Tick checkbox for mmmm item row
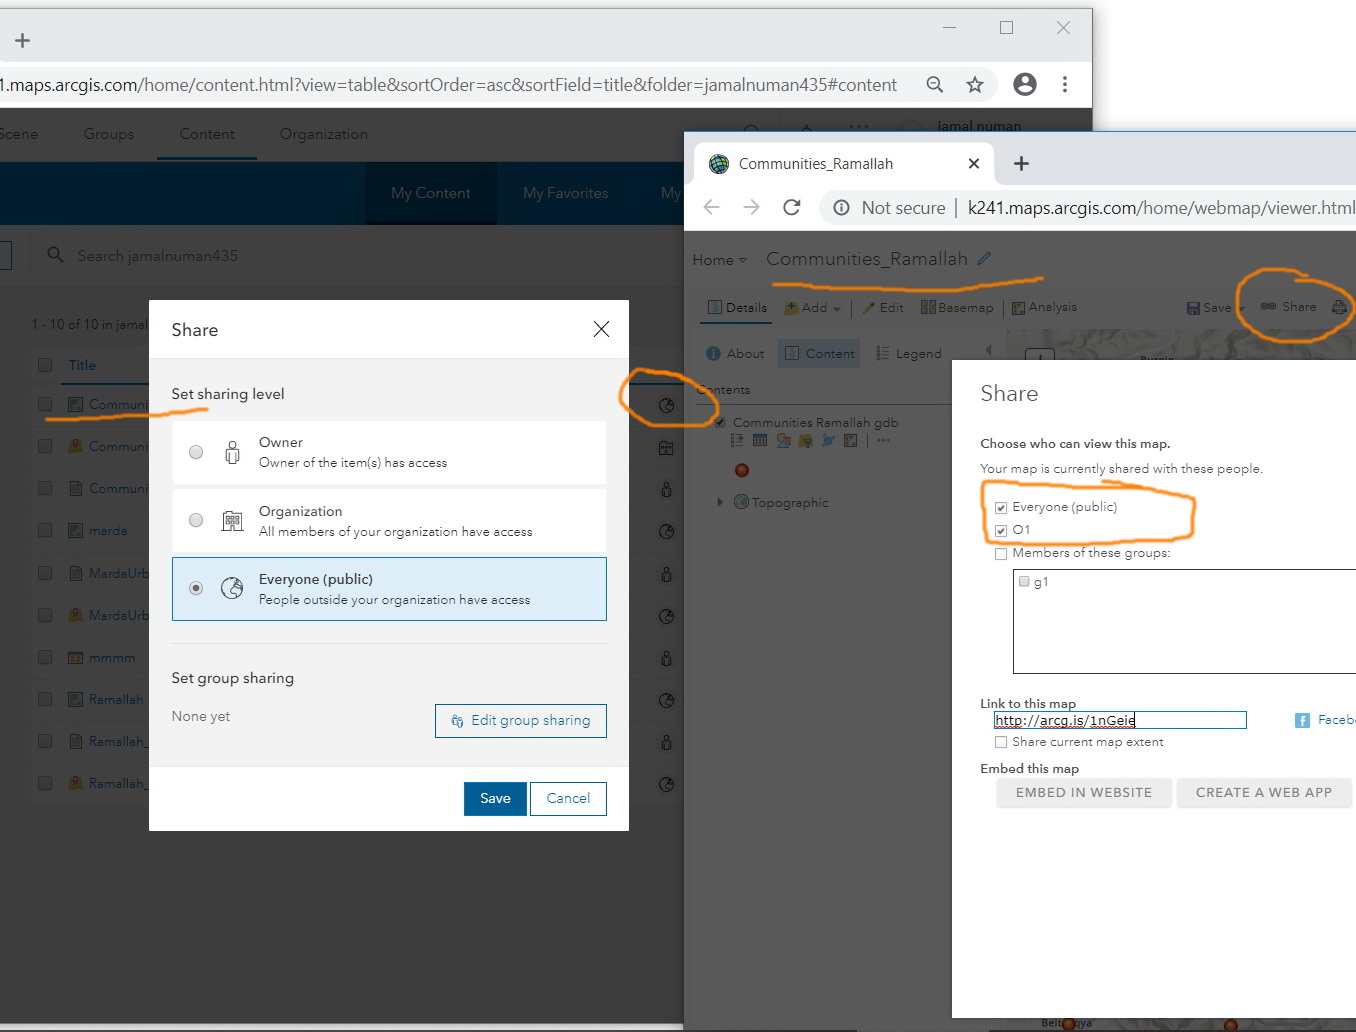The width and height of the screenshot is (1356, 1032). 45,657
